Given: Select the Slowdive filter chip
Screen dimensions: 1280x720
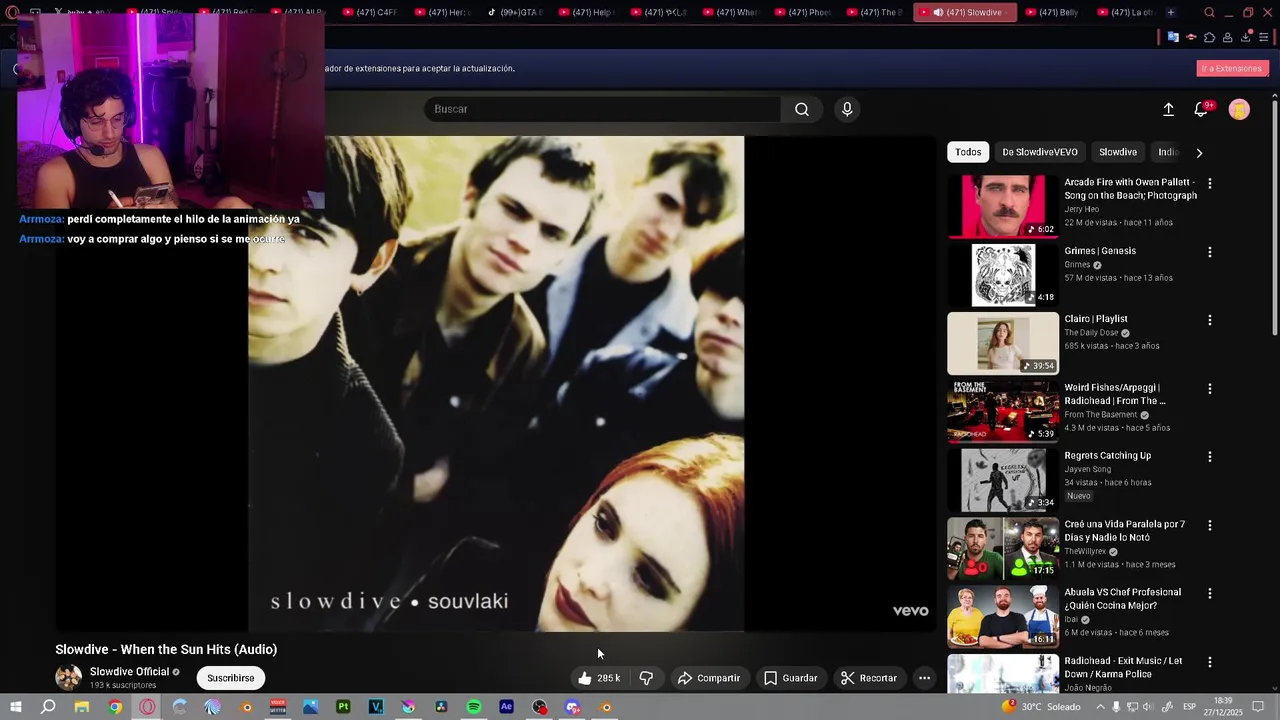Looking at the screenshot, I should click(1118, 152).
